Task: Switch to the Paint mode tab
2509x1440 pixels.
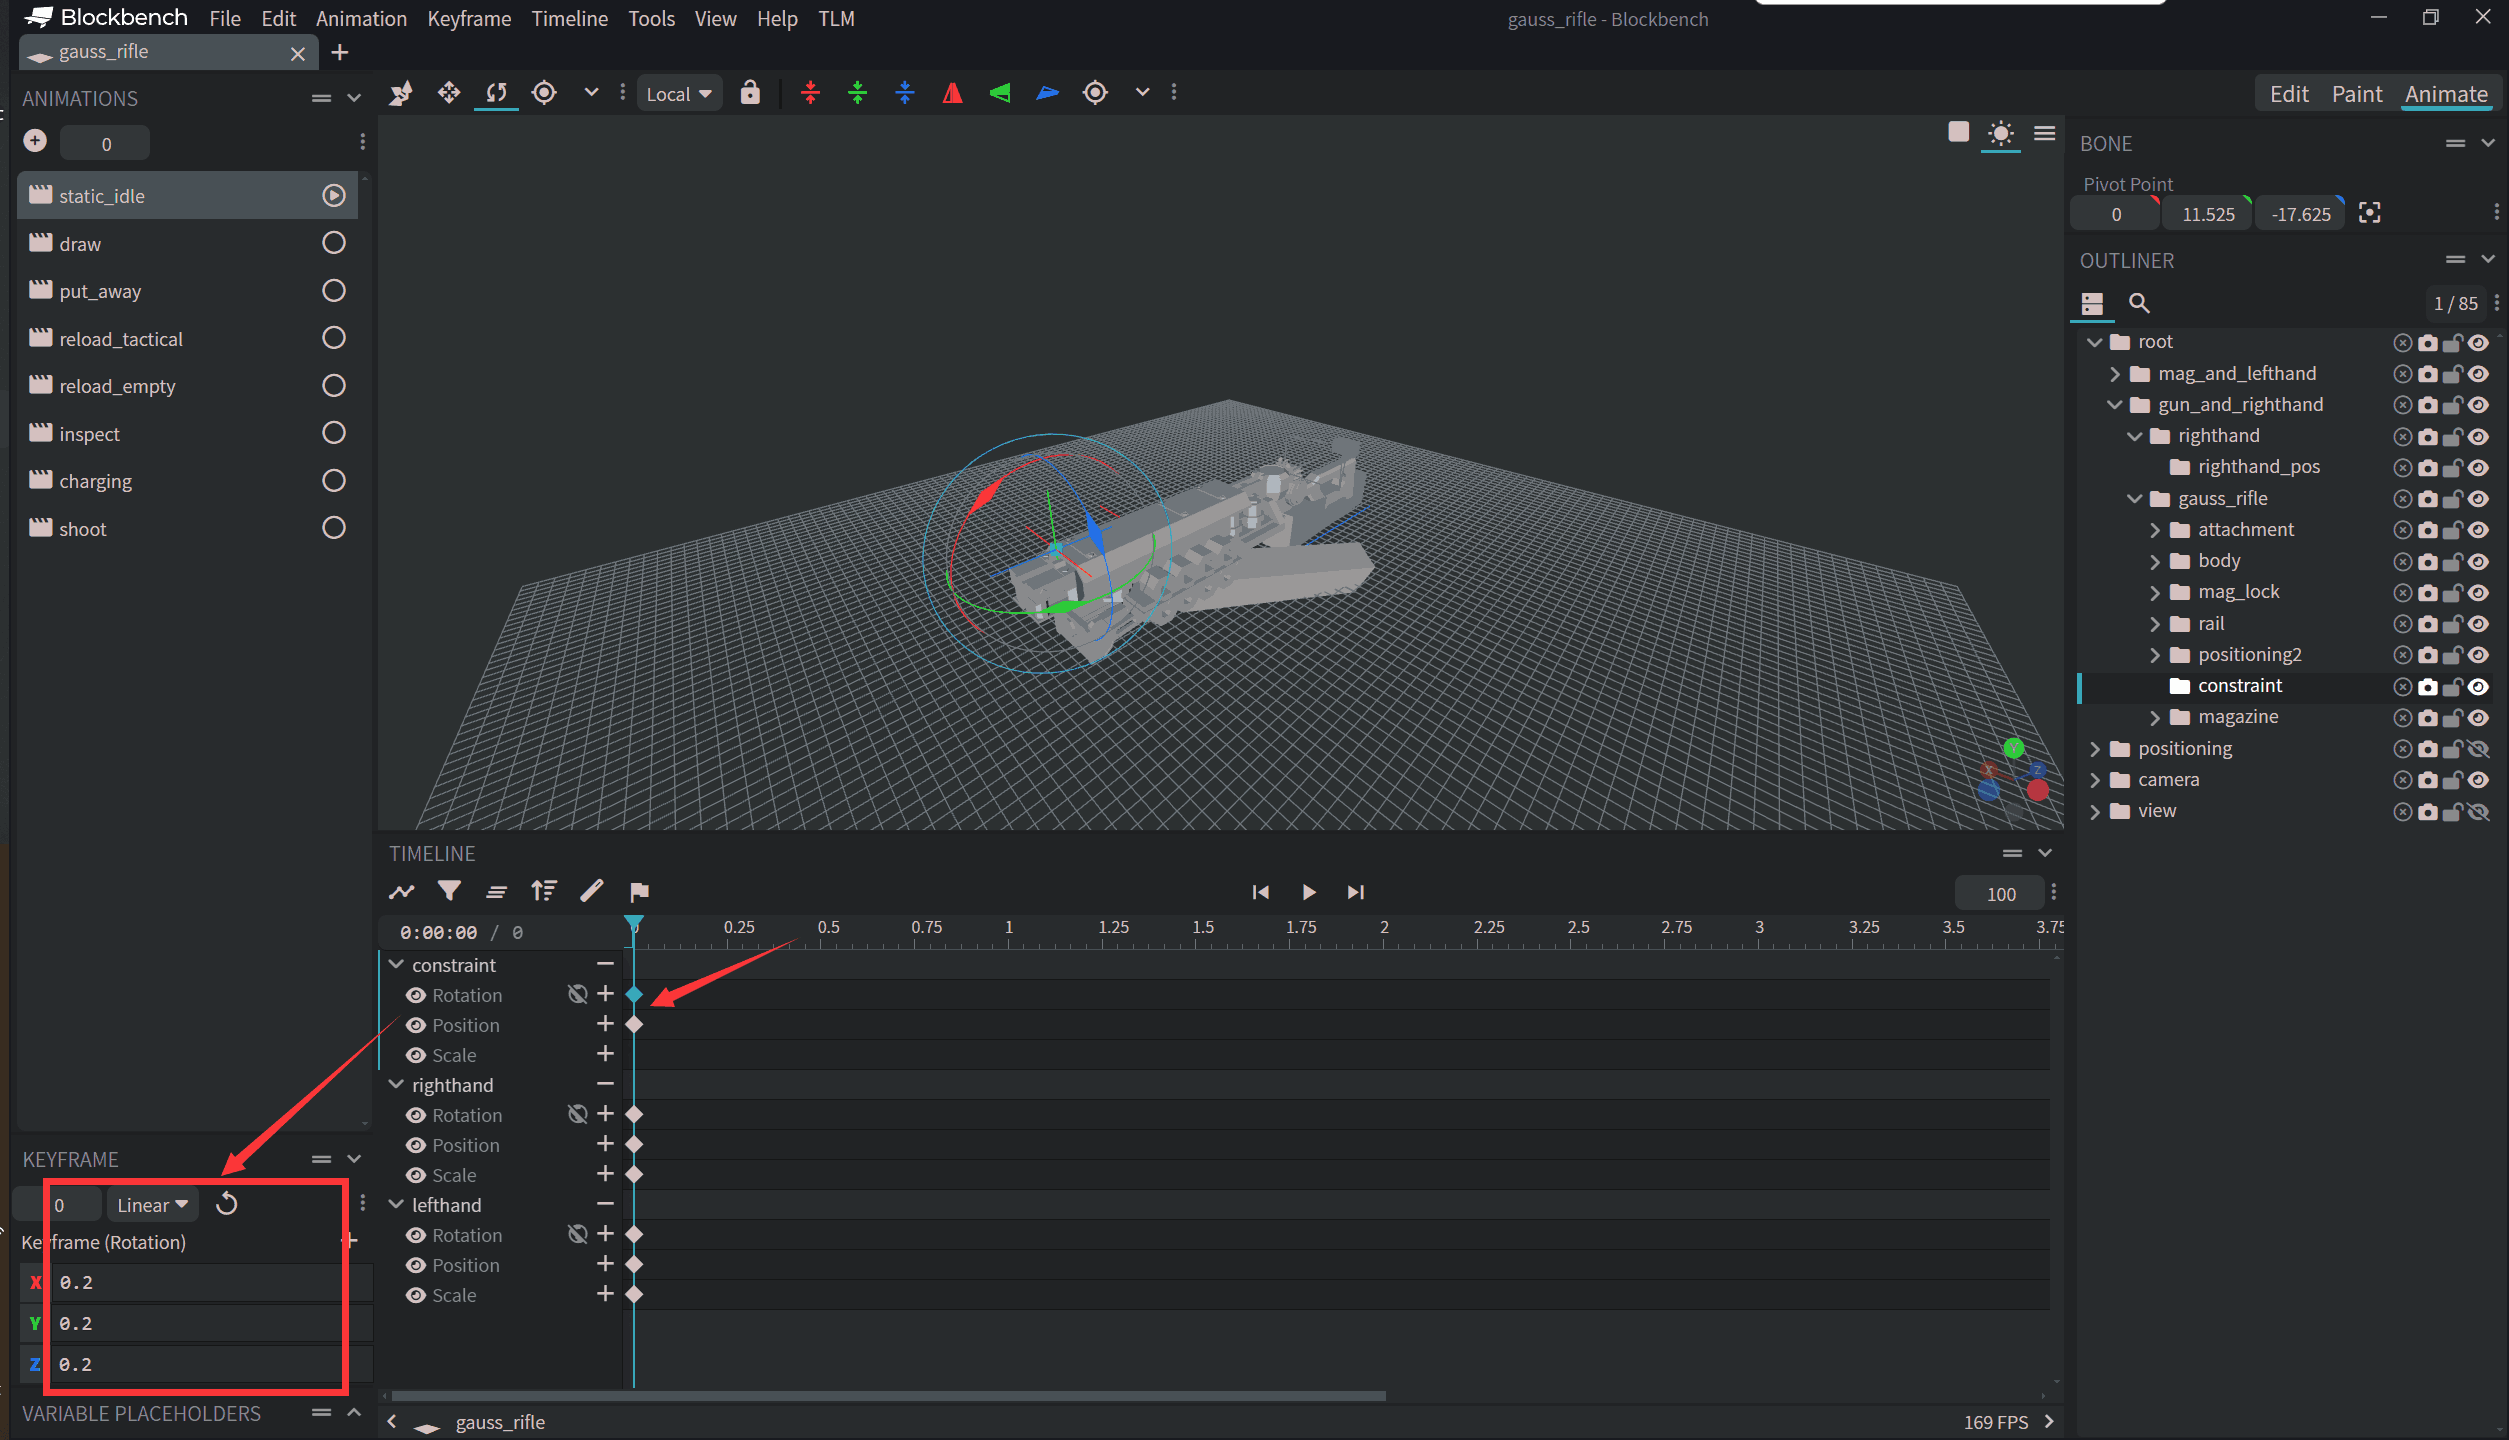Action: click(2356, 94)
